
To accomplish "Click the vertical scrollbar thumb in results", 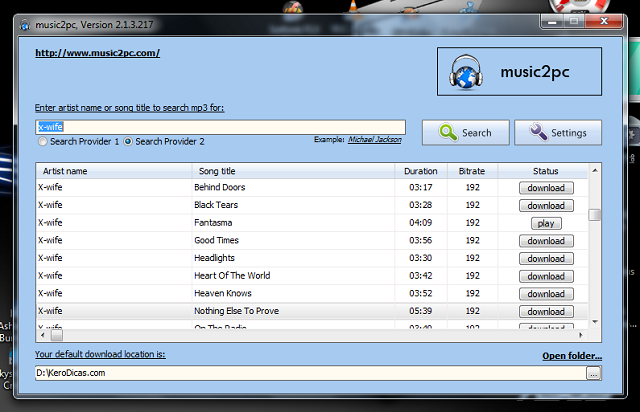I will (595, 215).
